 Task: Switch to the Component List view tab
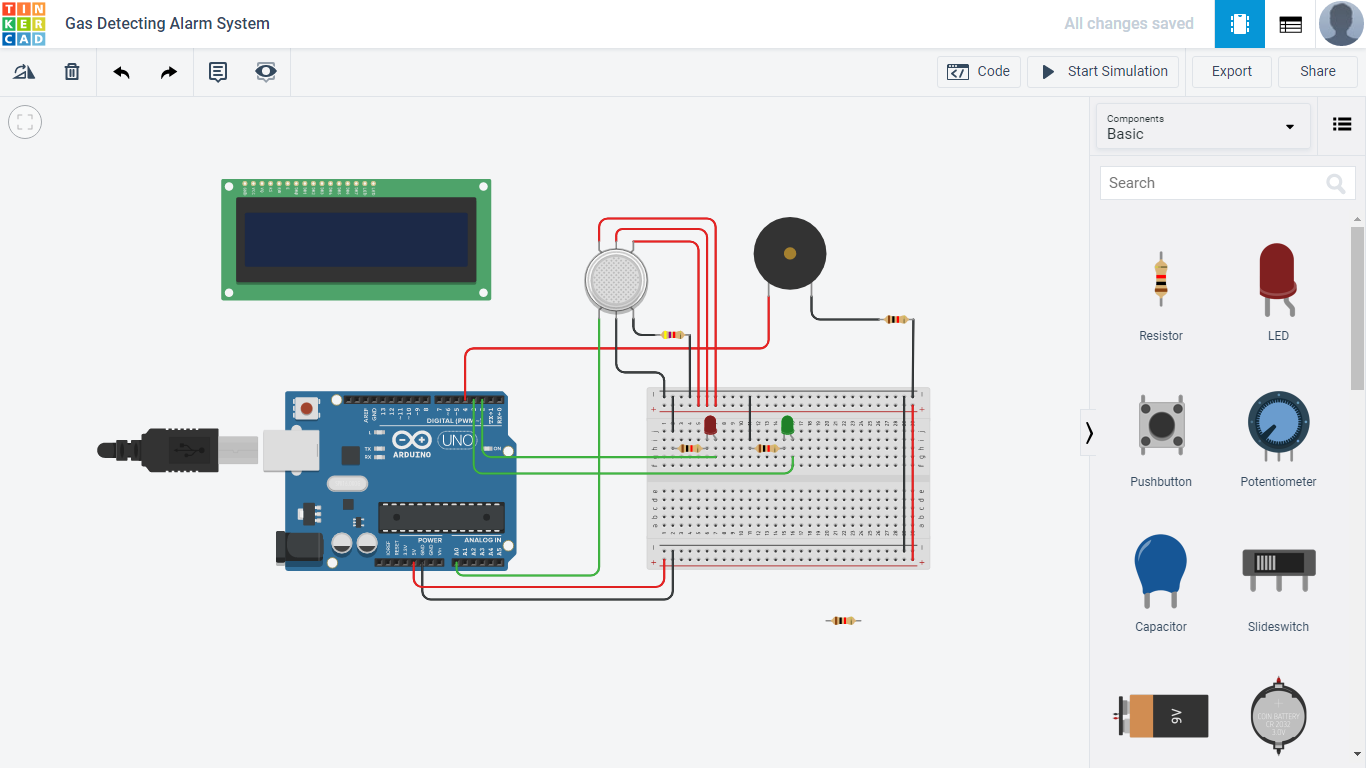pyautogui.click(x=1289, y=23)
